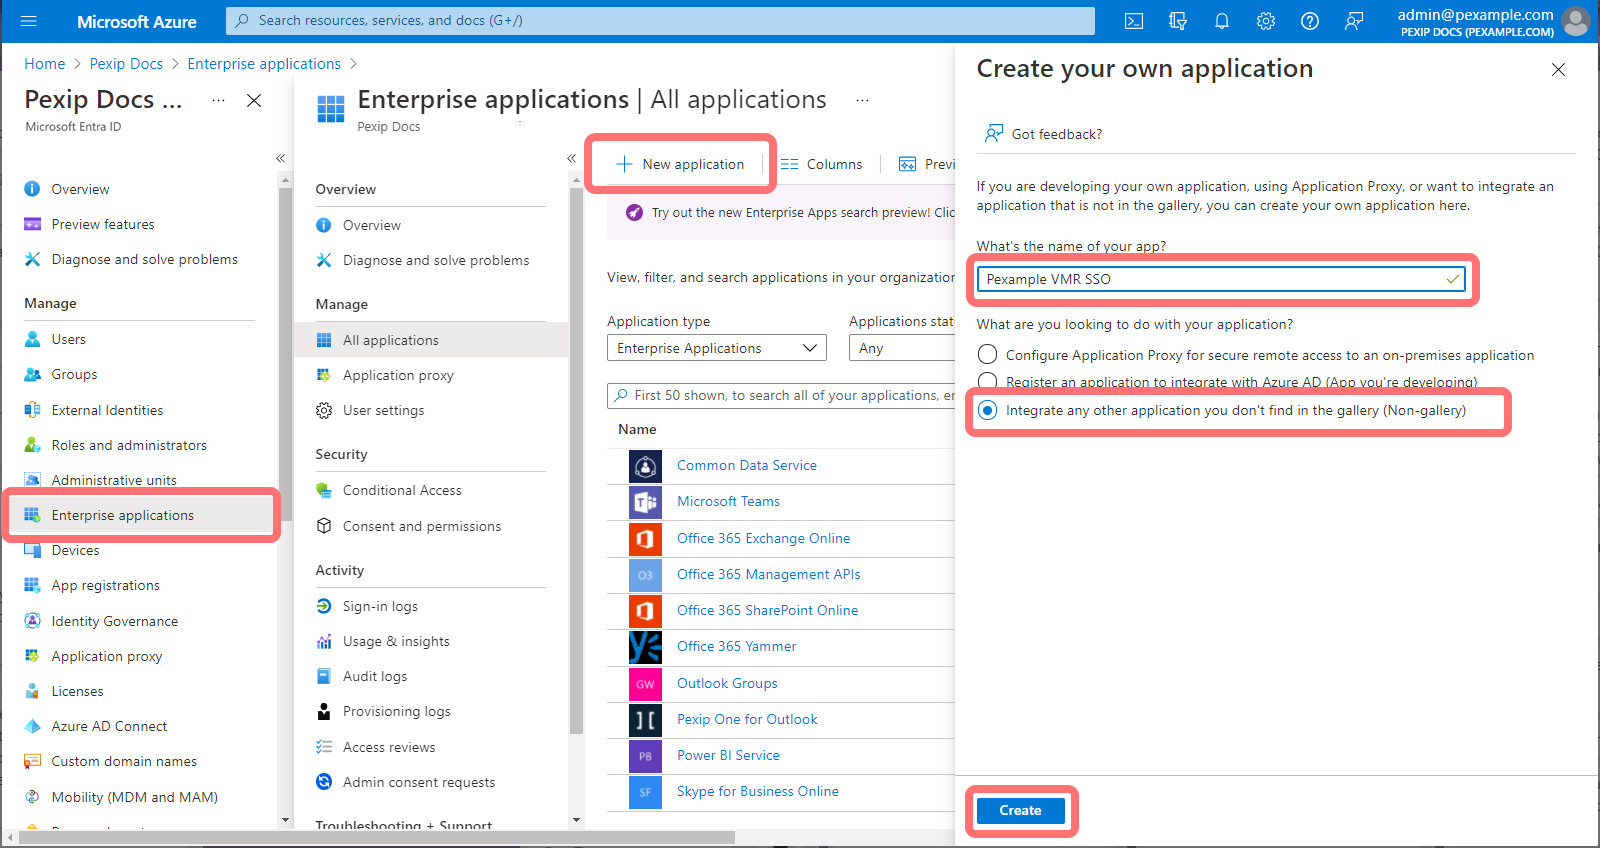Open the Azure portal hamburger menu
The width and height of the screenshot is (1600, 848).
tap(28, 21)
